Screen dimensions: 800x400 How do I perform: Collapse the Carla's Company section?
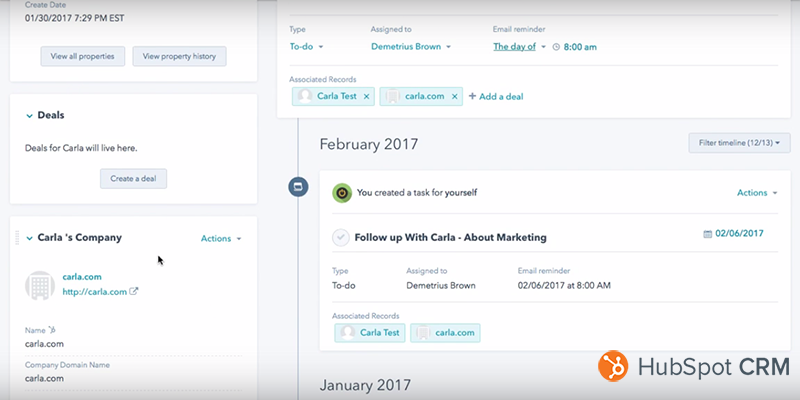pyautogui.click(x=29, y=238)
